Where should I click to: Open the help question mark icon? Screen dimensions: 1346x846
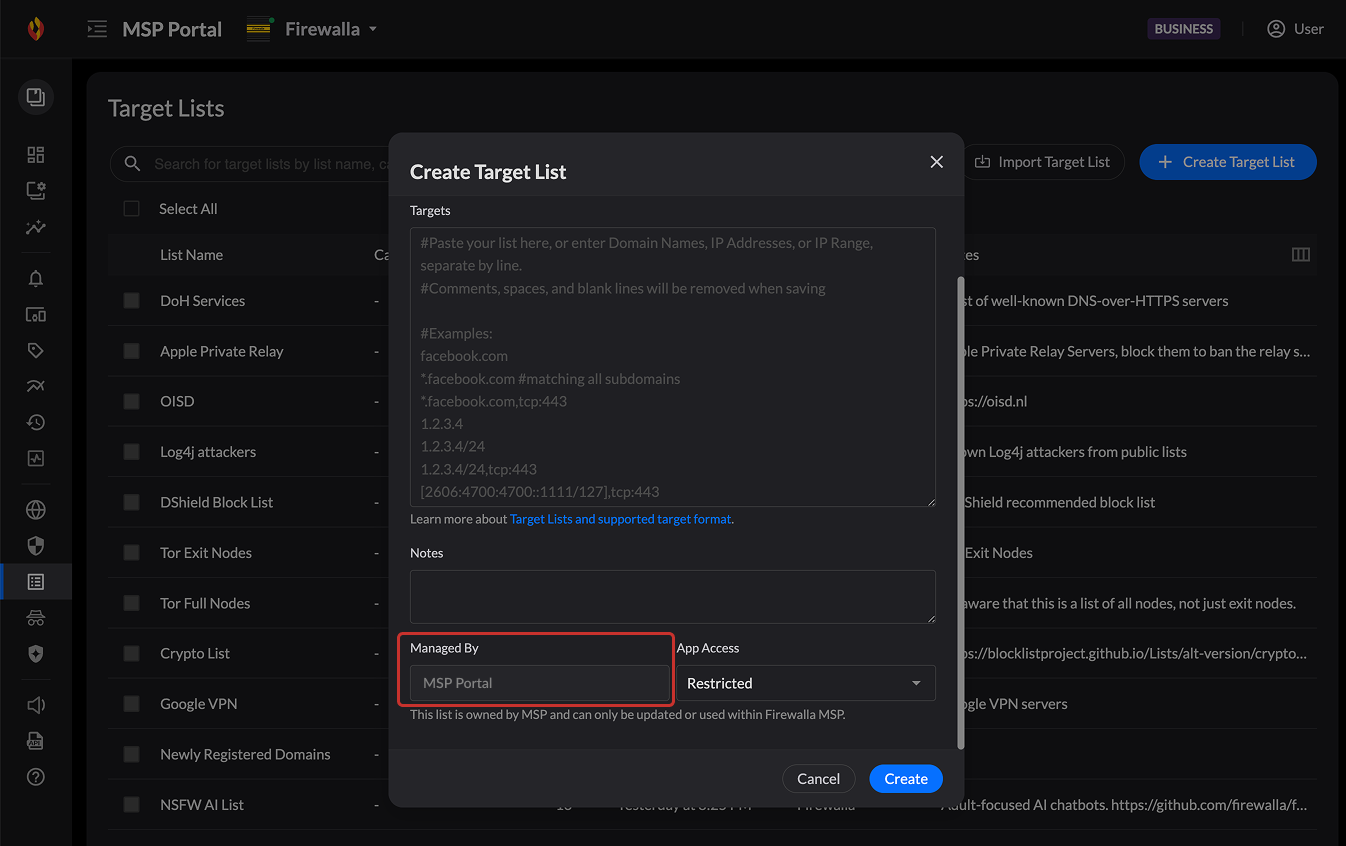click(36, 777)
